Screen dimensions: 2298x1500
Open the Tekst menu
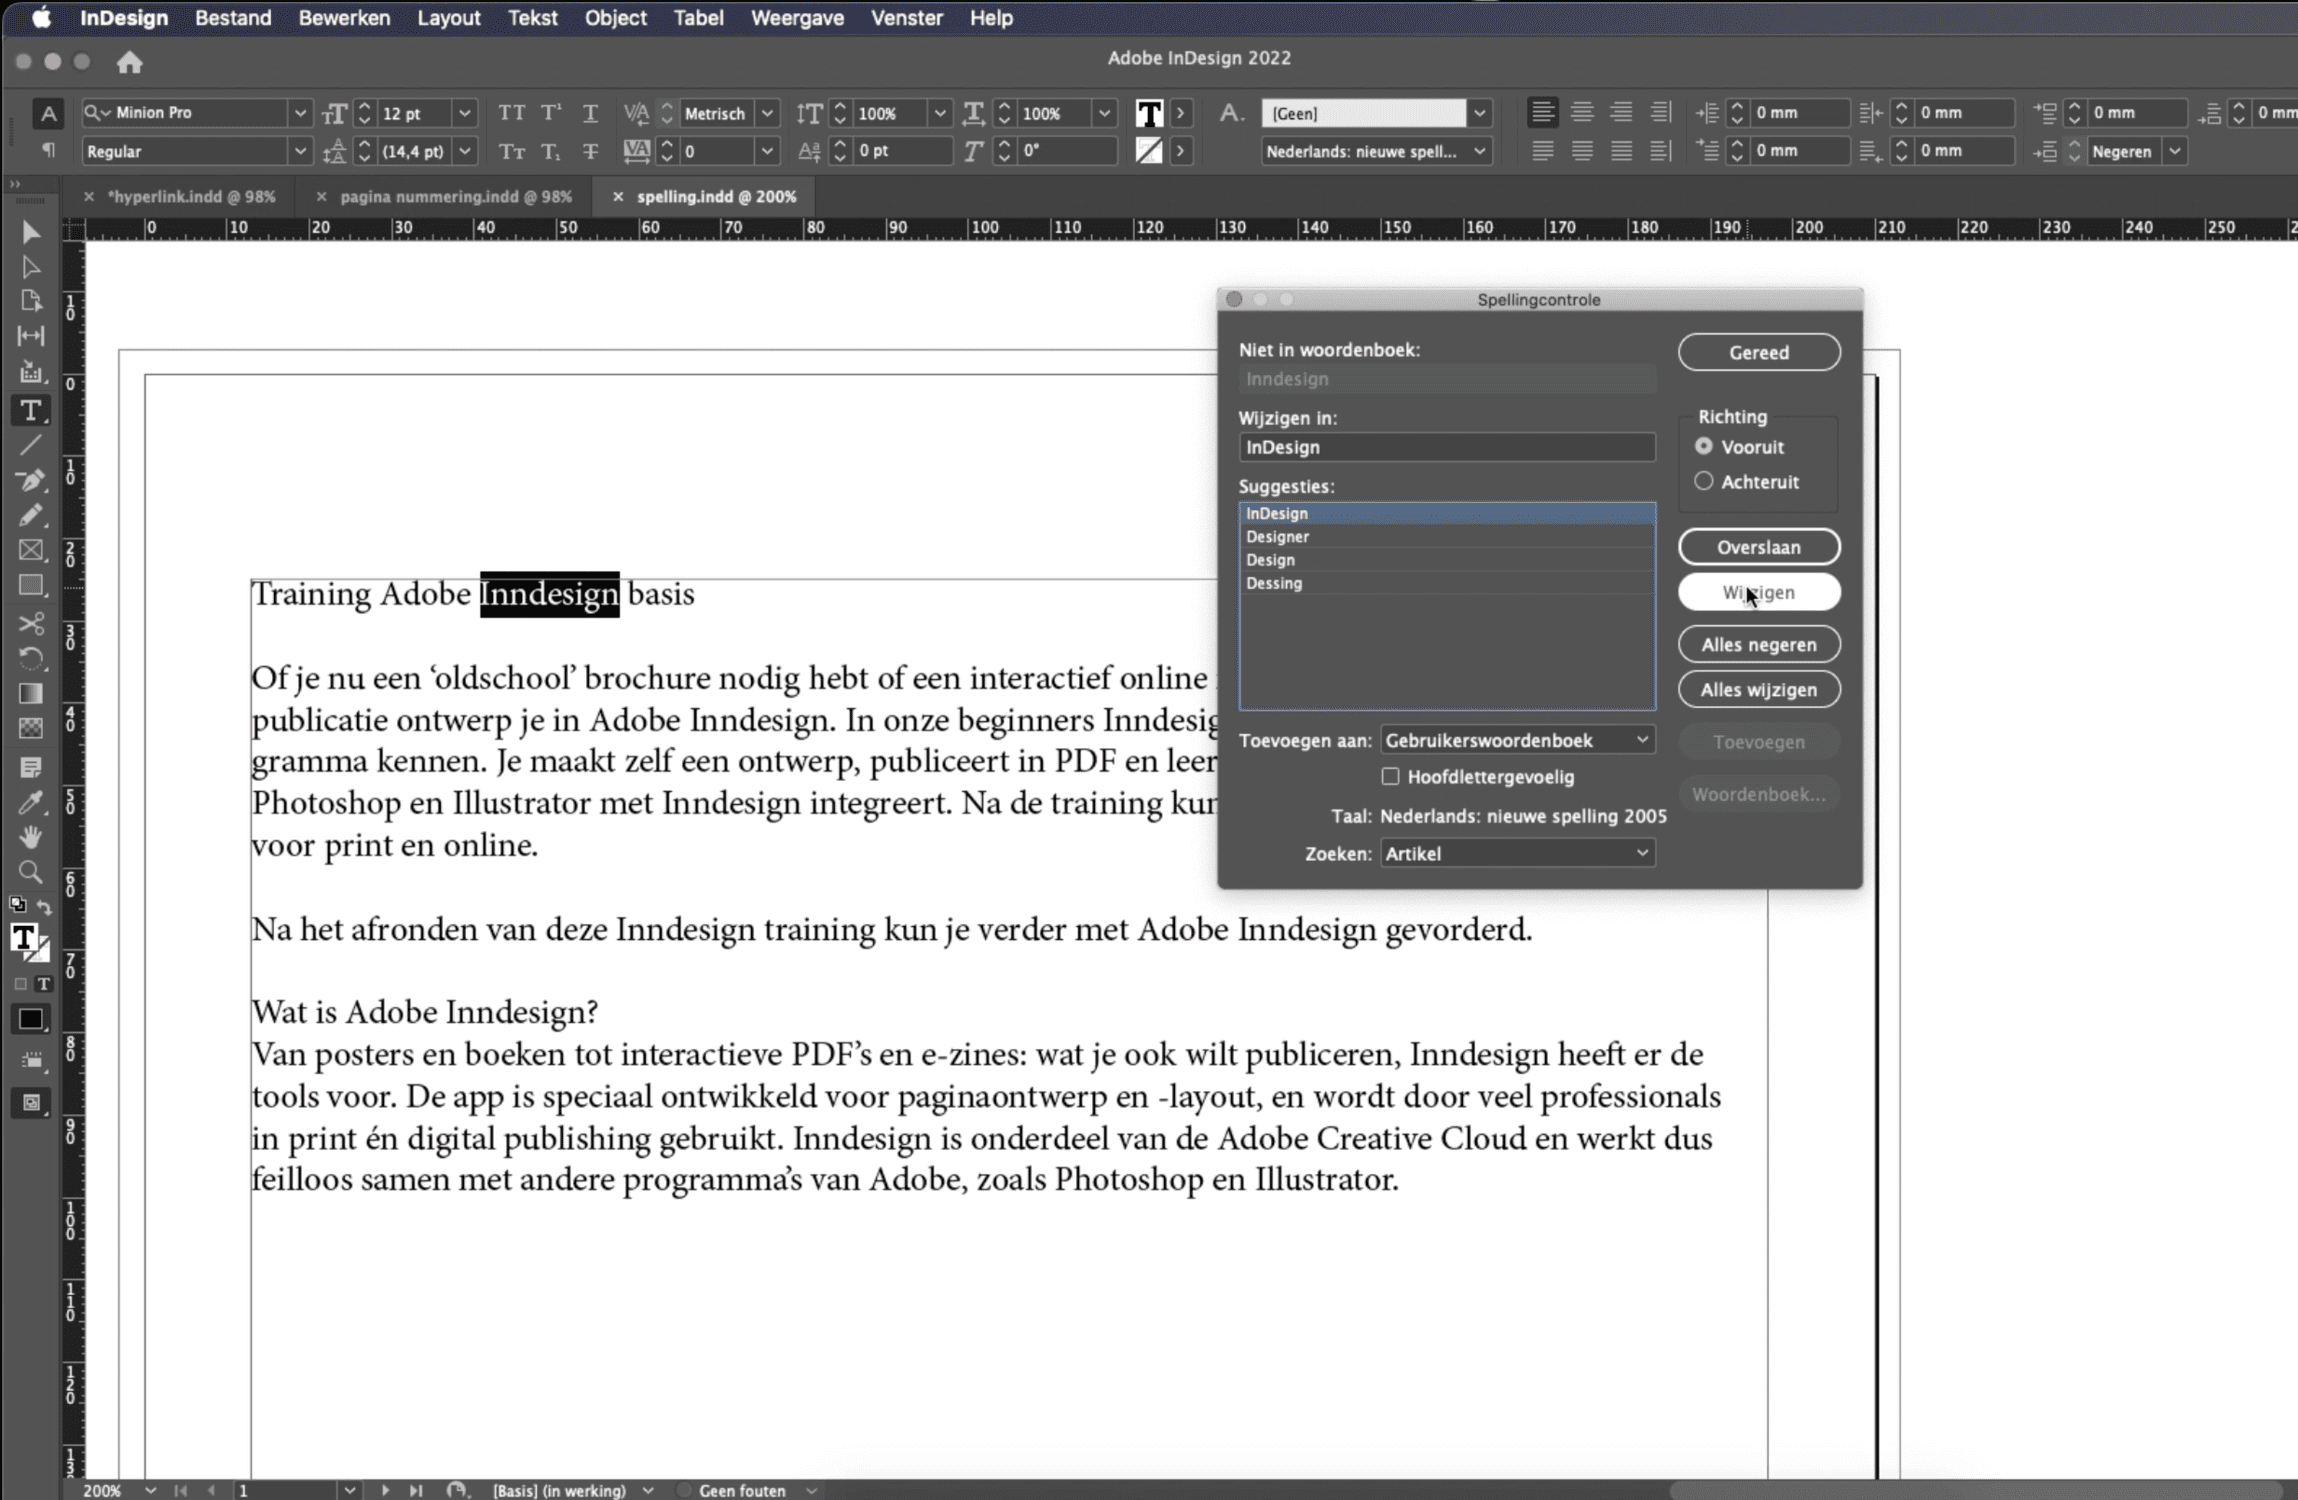coord(532,17)
